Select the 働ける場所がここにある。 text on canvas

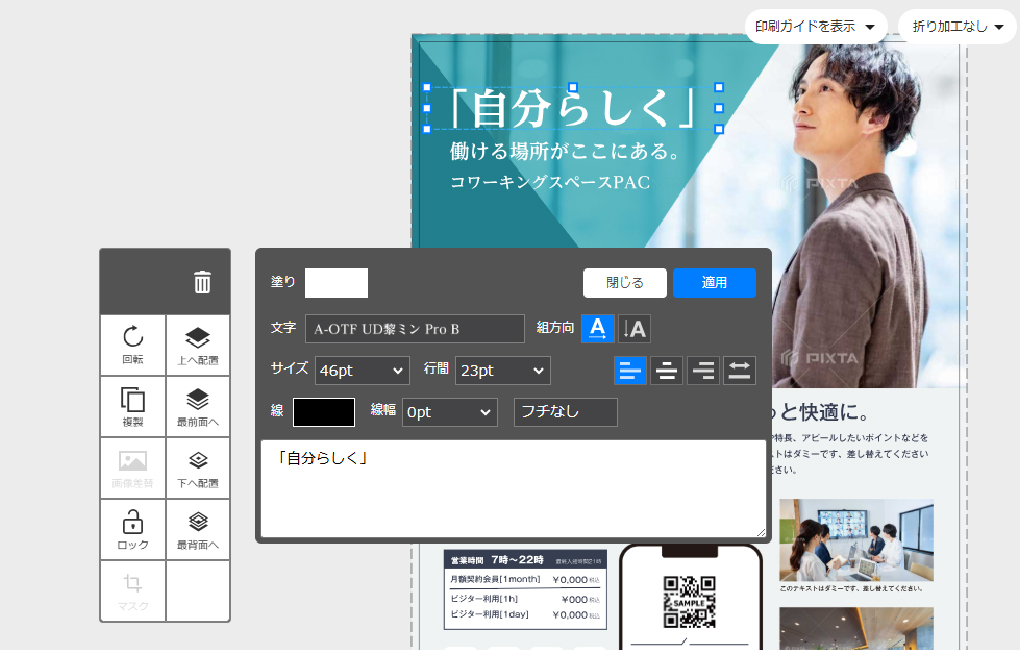565,151
